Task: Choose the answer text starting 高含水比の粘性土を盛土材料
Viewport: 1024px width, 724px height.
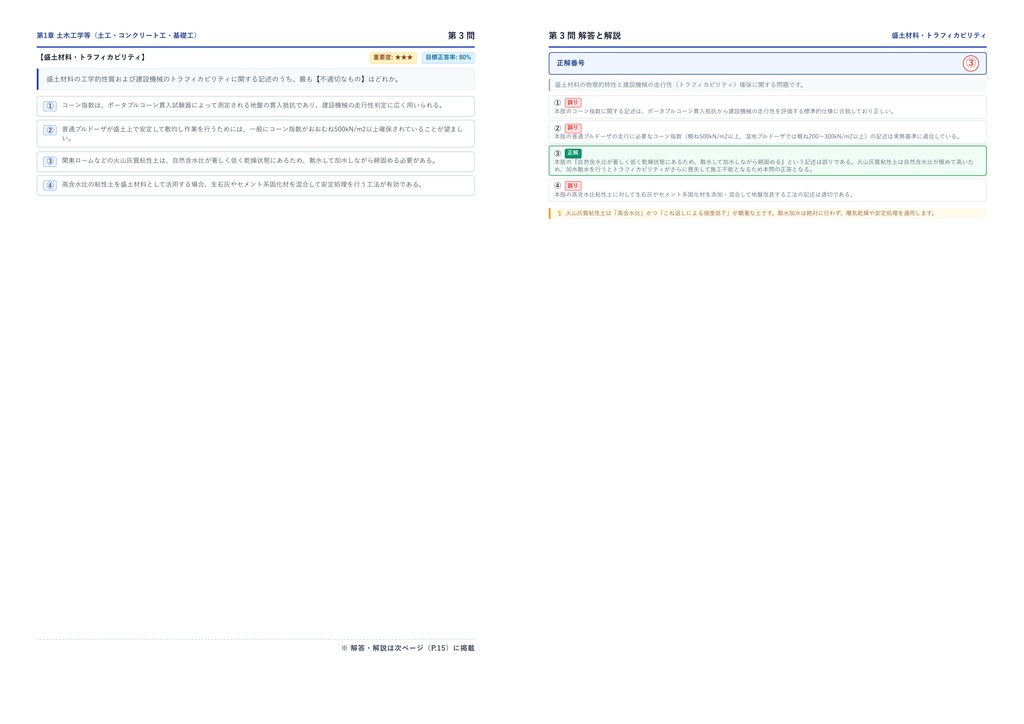Action: [x=242, y=185]
